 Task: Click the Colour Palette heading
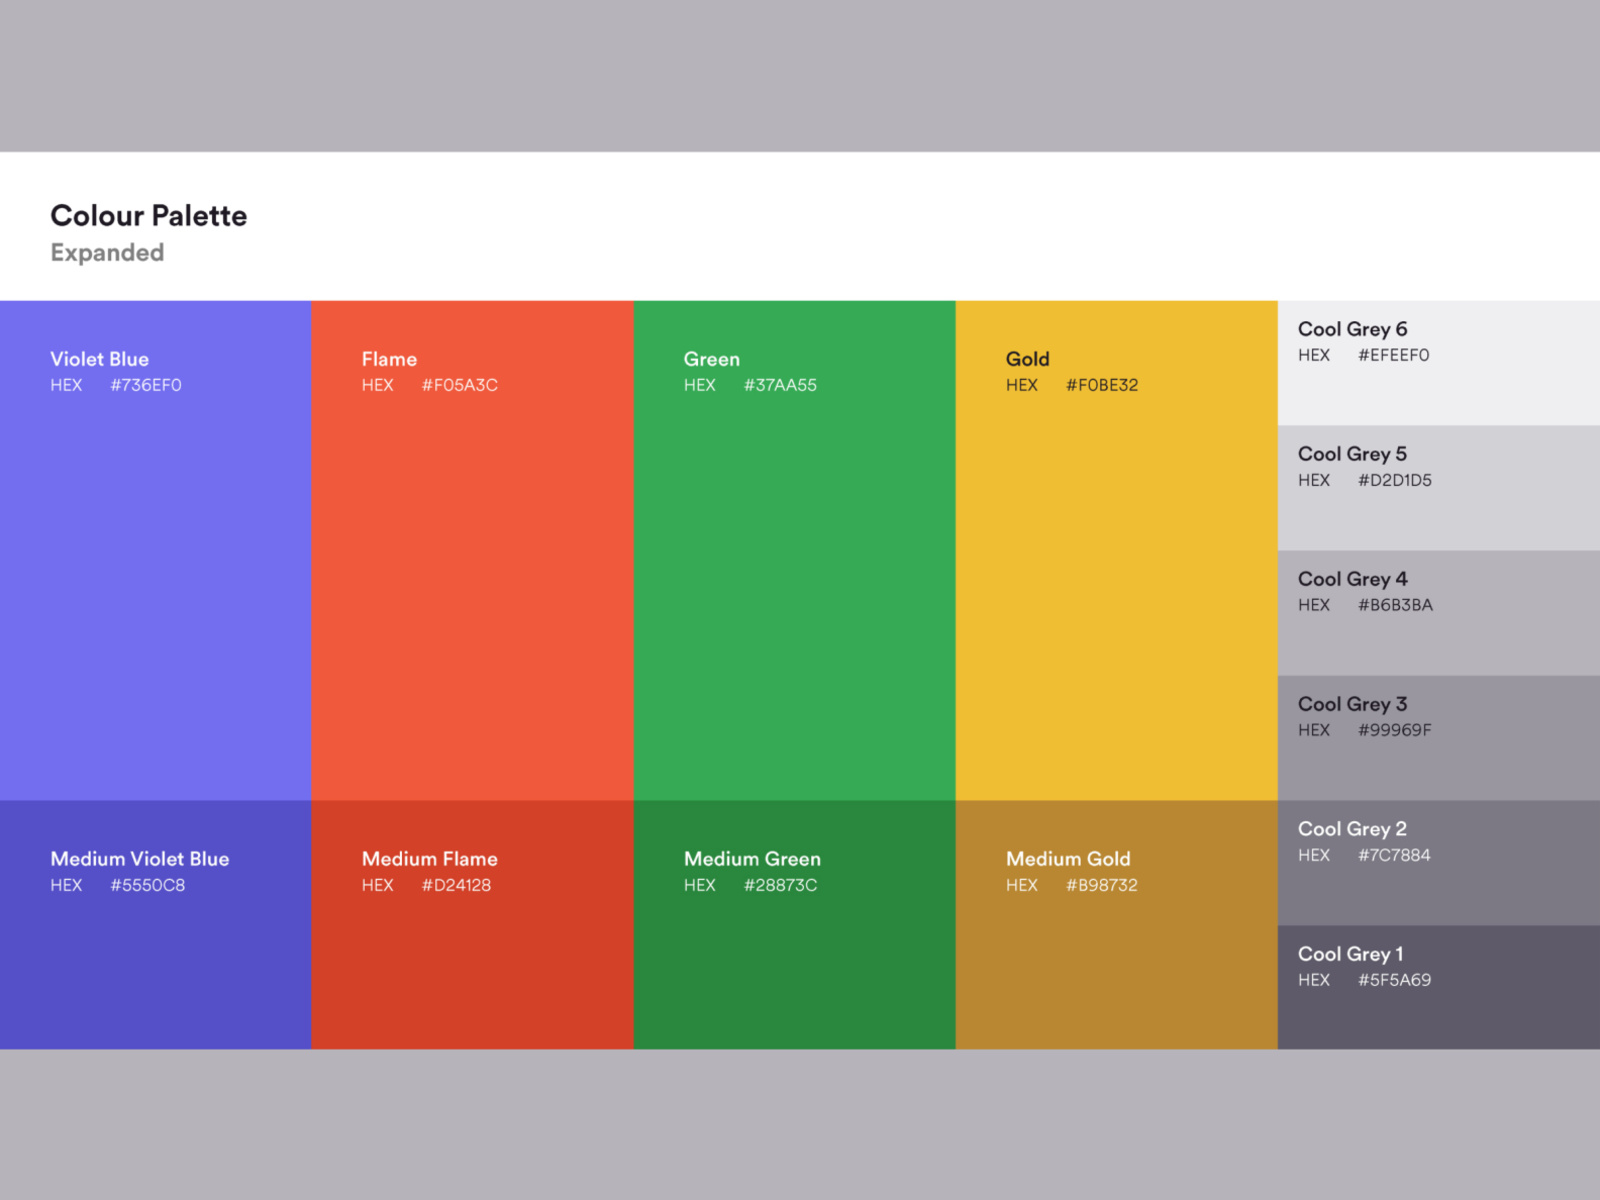pos(149,216)
